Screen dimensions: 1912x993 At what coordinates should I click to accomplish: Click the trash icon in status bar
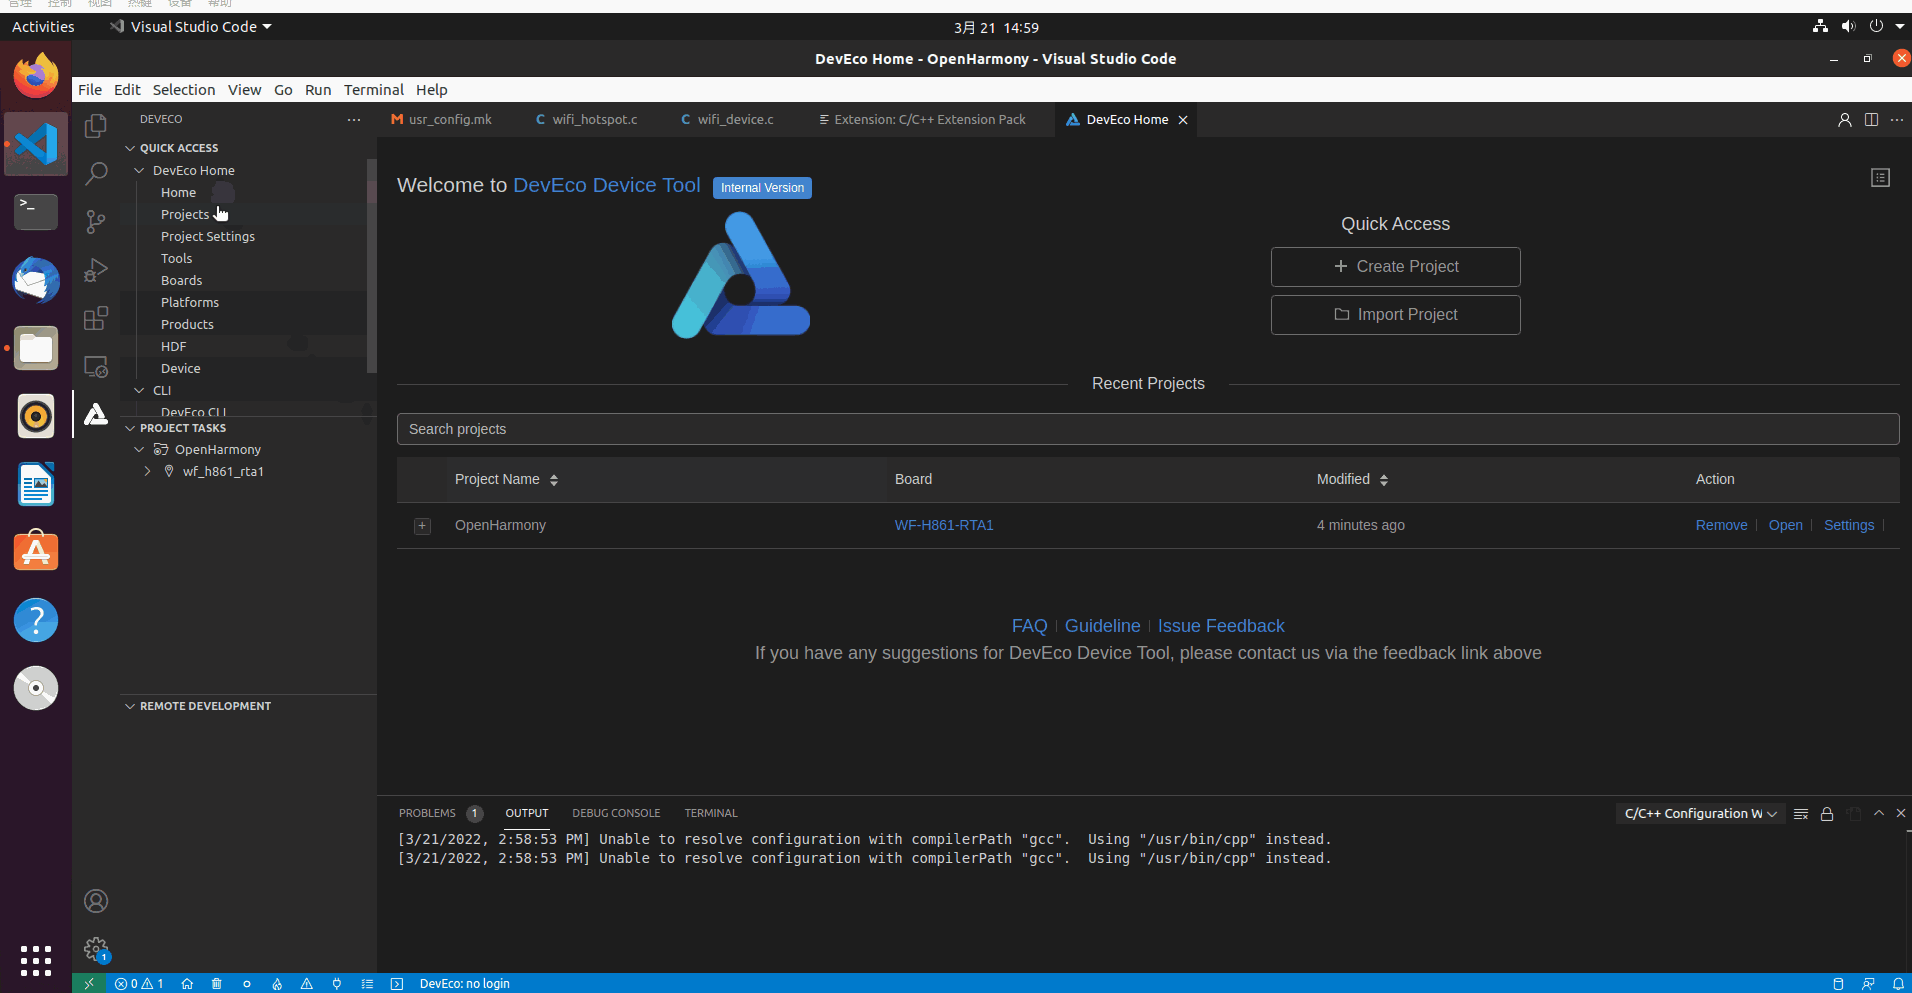click(x=217, y=984)
